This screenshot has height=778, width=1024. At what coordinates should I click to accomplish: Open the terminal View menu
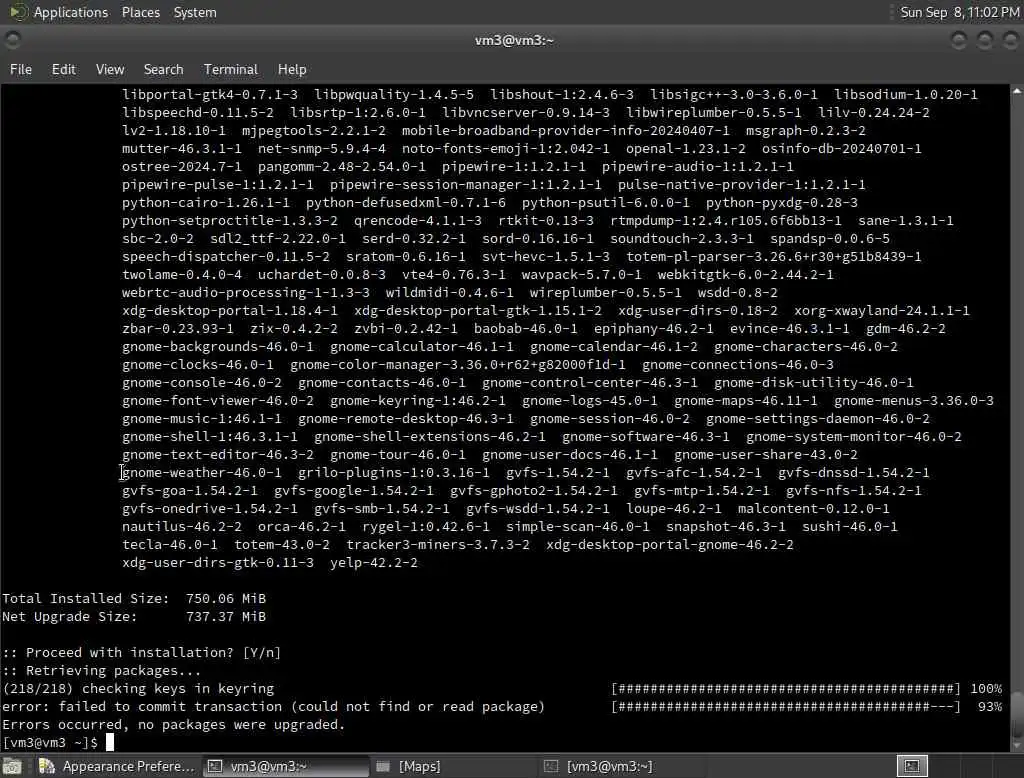110,69
